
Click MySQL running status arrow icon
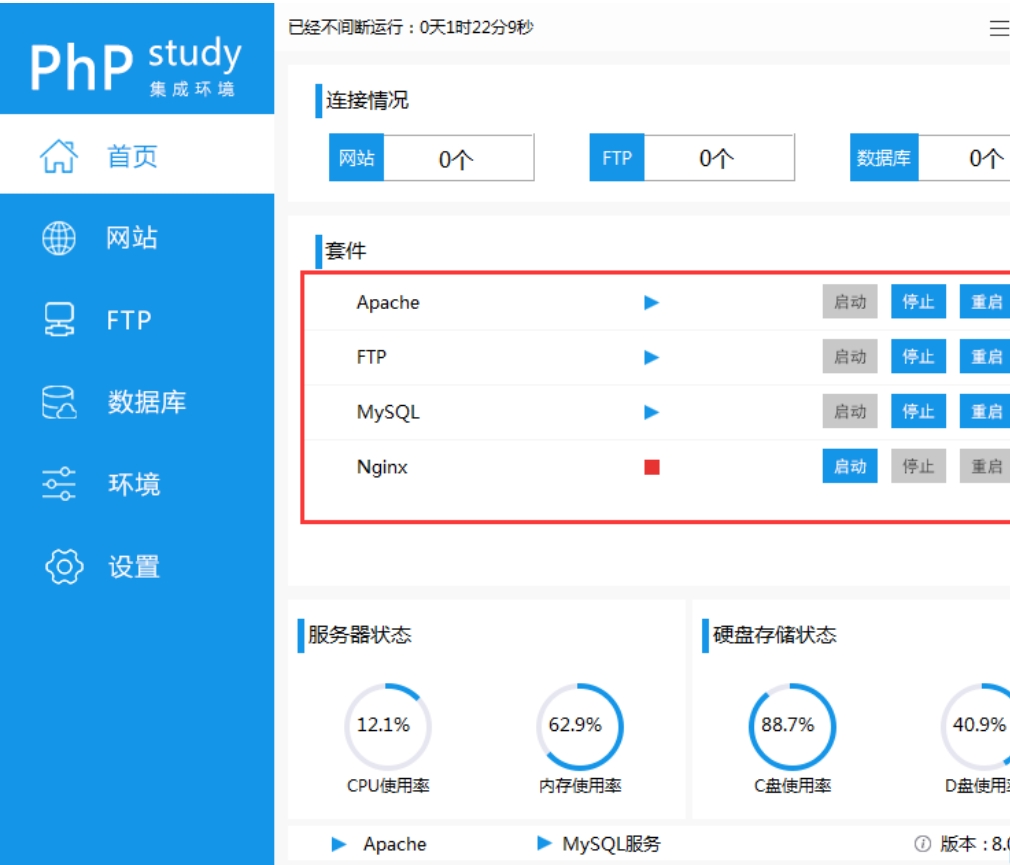[651, 412]
